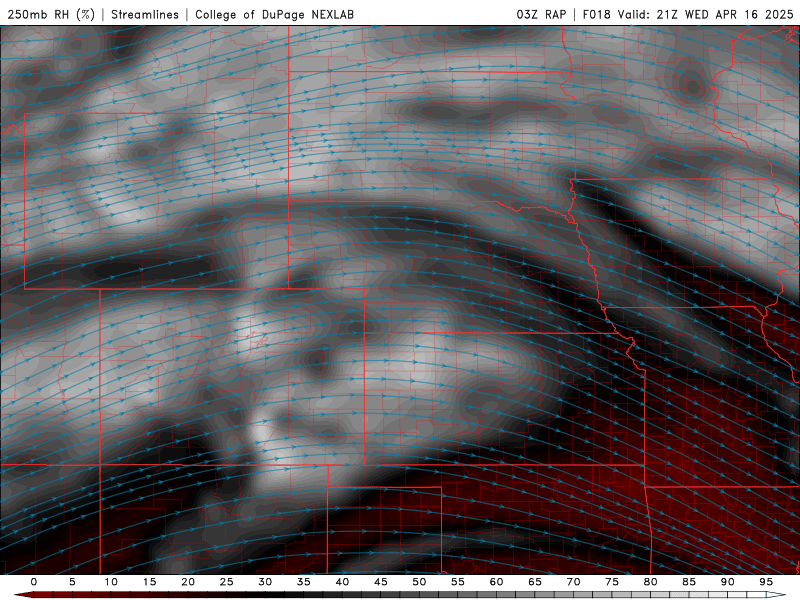Click the '40' value on color scale

pos(342,582)
